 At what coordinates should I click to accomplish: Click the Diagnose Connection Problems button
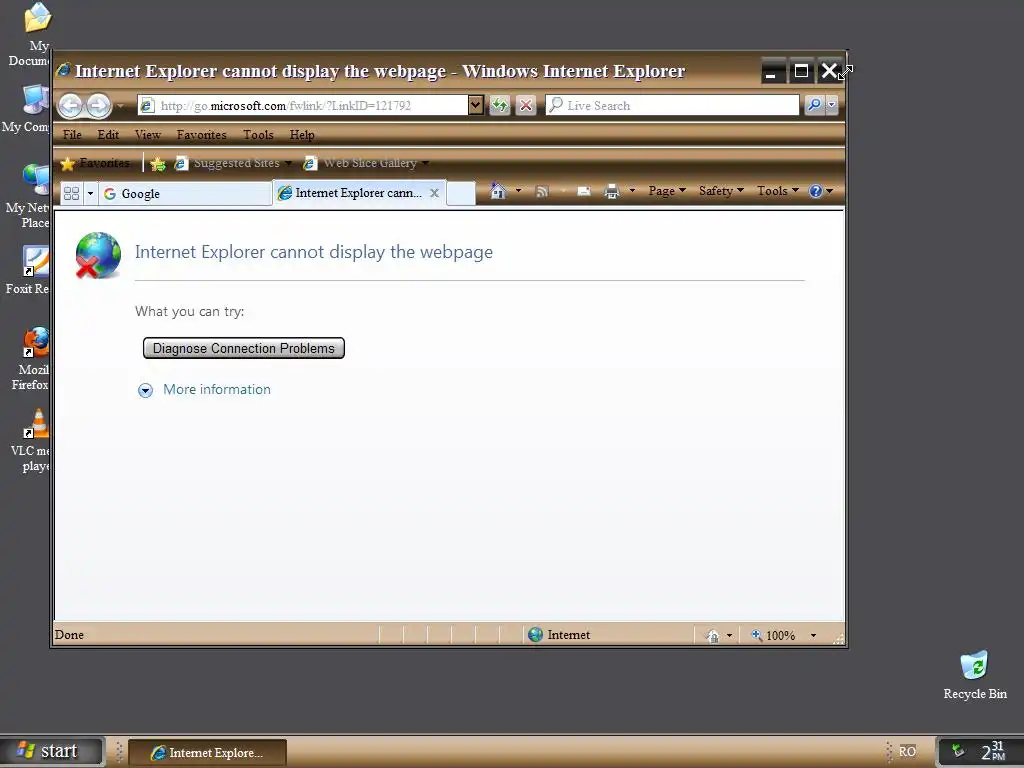click(244, 348)
